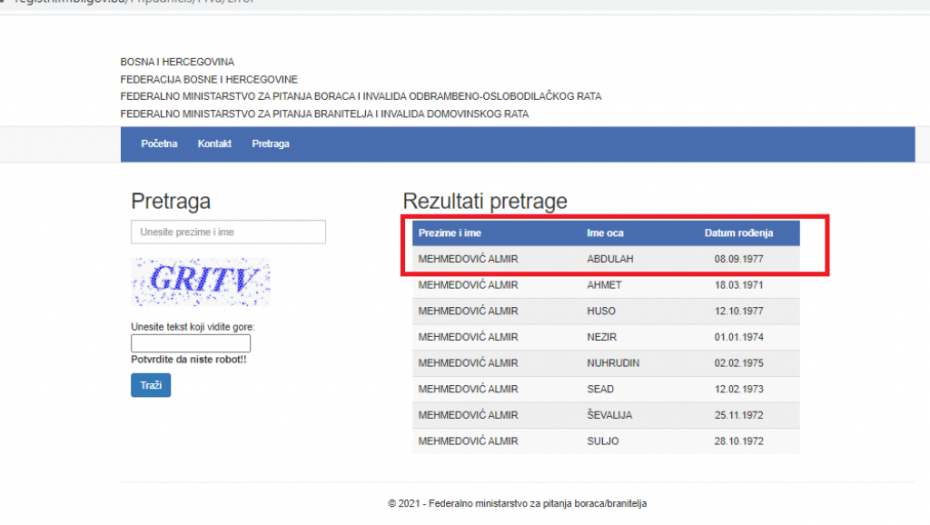Click the birth date 28.10.1972 cell

click(738, 441)
